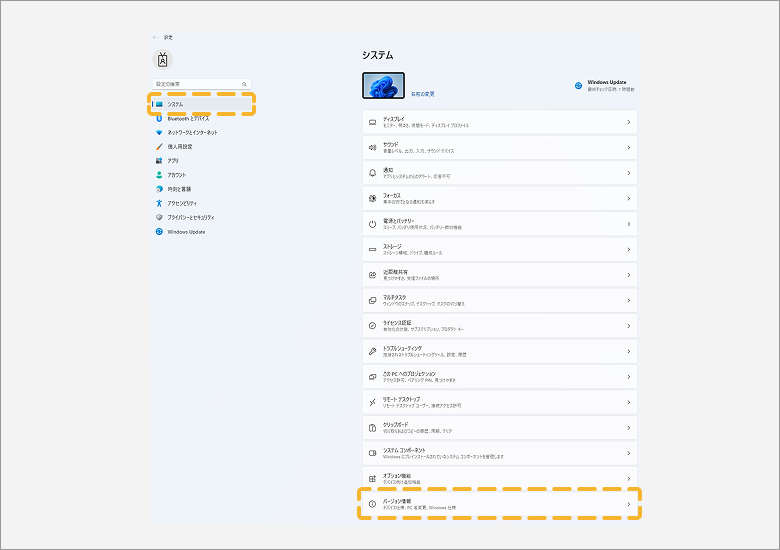Image resolution: width=780 pixels, height=550 pixels.
Task: Click the Windows Update sync icon at top right
Action: click(579, 86)
